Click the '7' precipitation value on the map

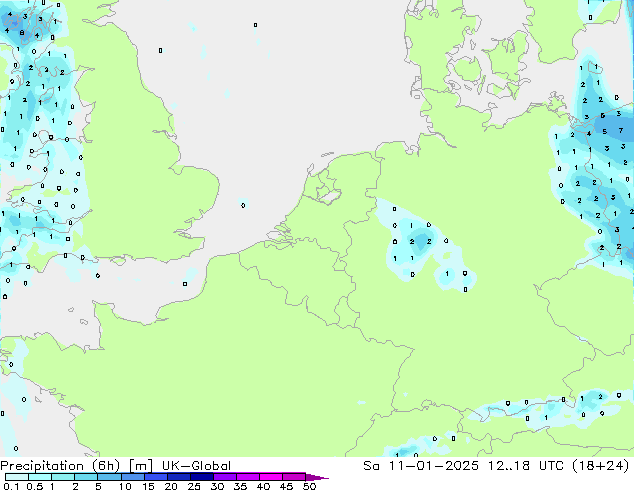[621, 131]
